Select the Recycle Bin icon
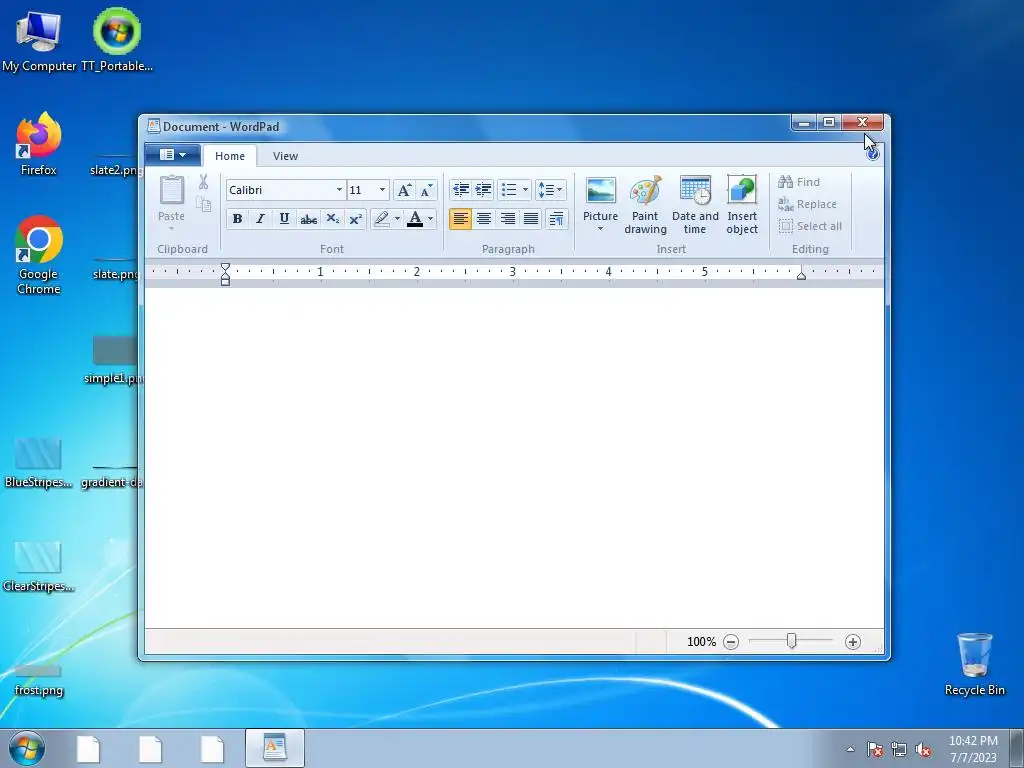Viewport: 1024px width, 768px height. click(x=974, y=664)
